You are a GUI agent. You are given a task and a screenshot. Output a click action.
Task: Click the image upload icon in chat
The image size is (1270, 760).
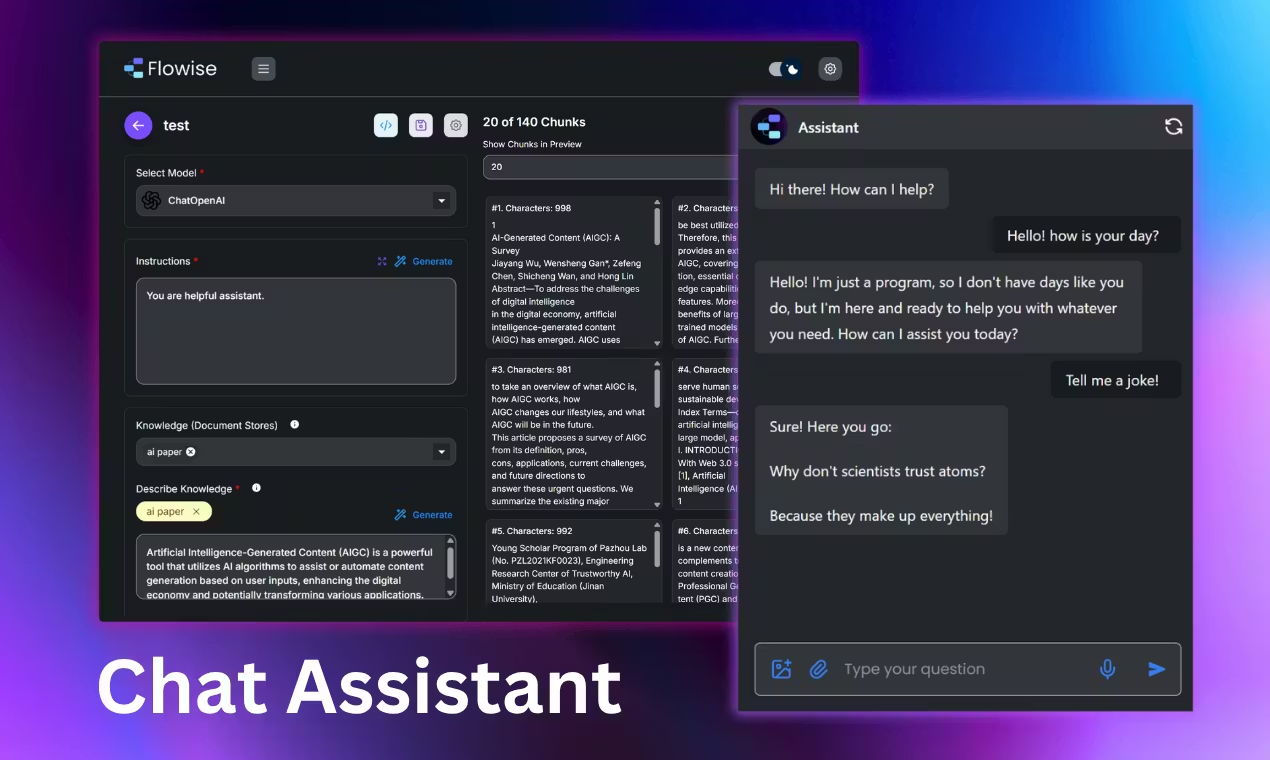click(782, 669)
